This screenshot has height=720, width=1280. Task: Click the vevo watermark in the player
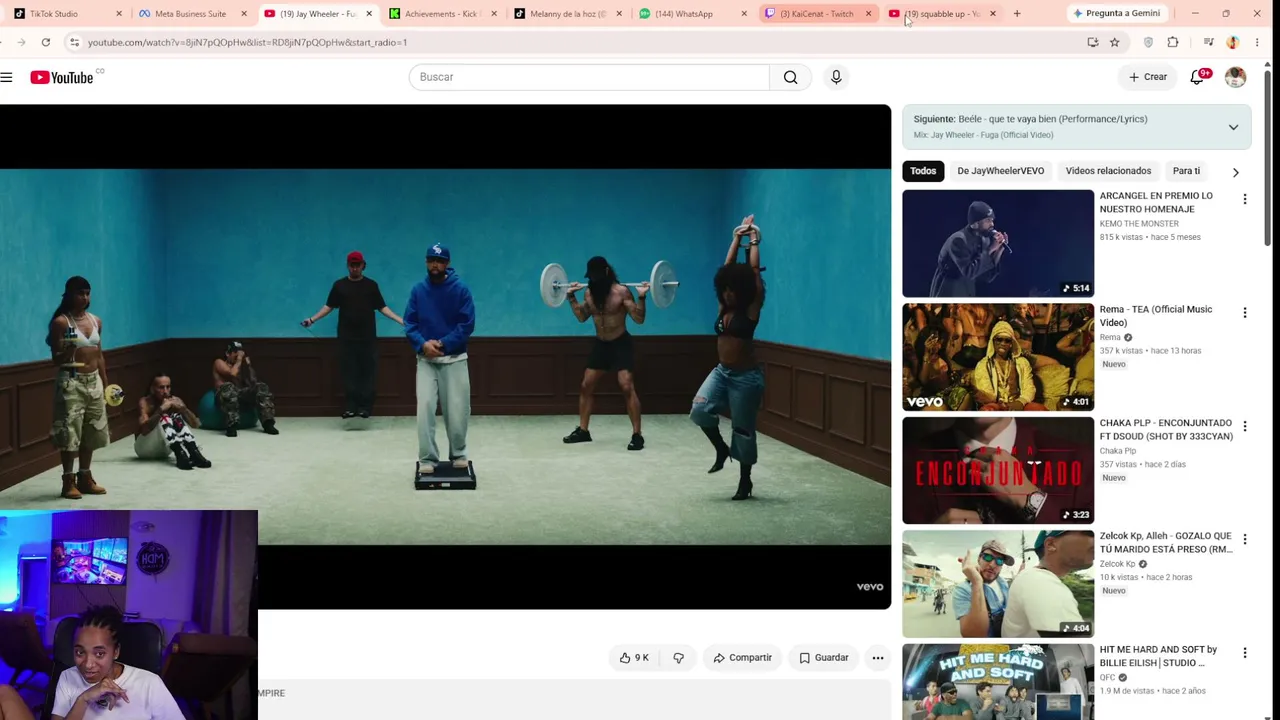pos(870,587)
